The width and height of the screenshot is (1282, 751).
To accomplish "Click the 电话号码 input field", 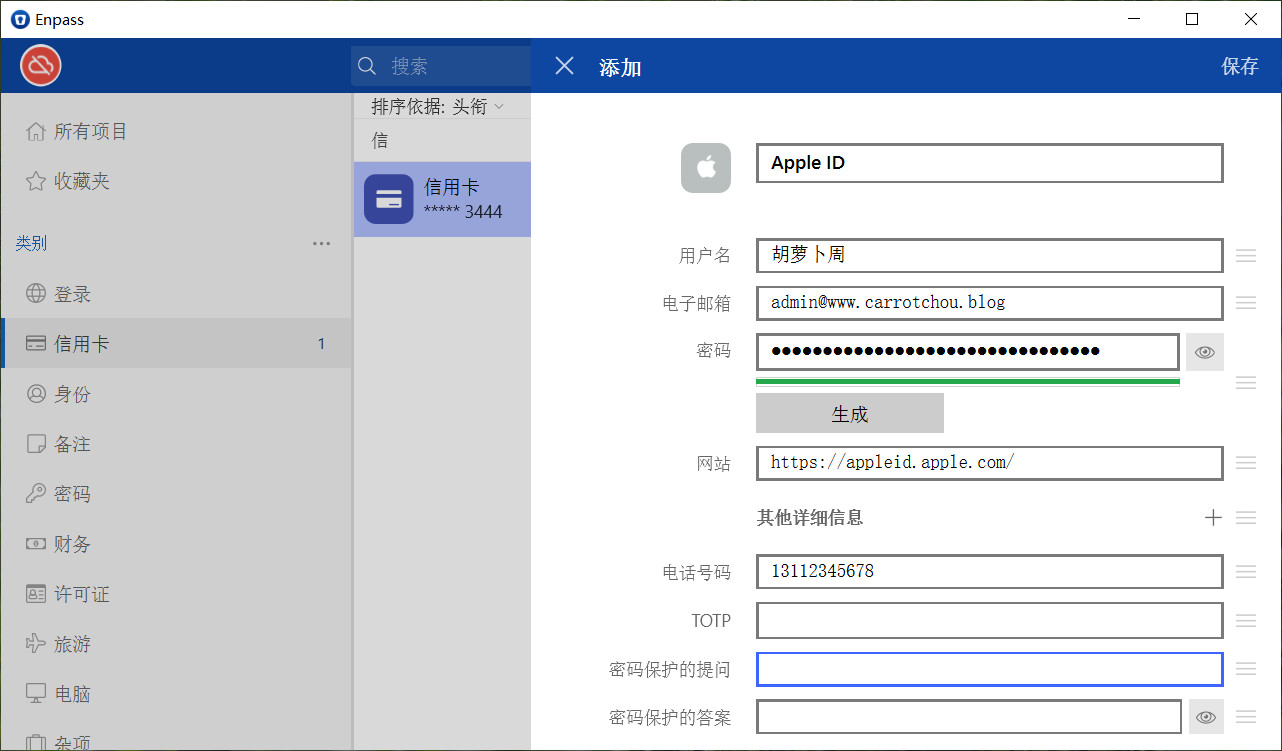I will point(990,572).
